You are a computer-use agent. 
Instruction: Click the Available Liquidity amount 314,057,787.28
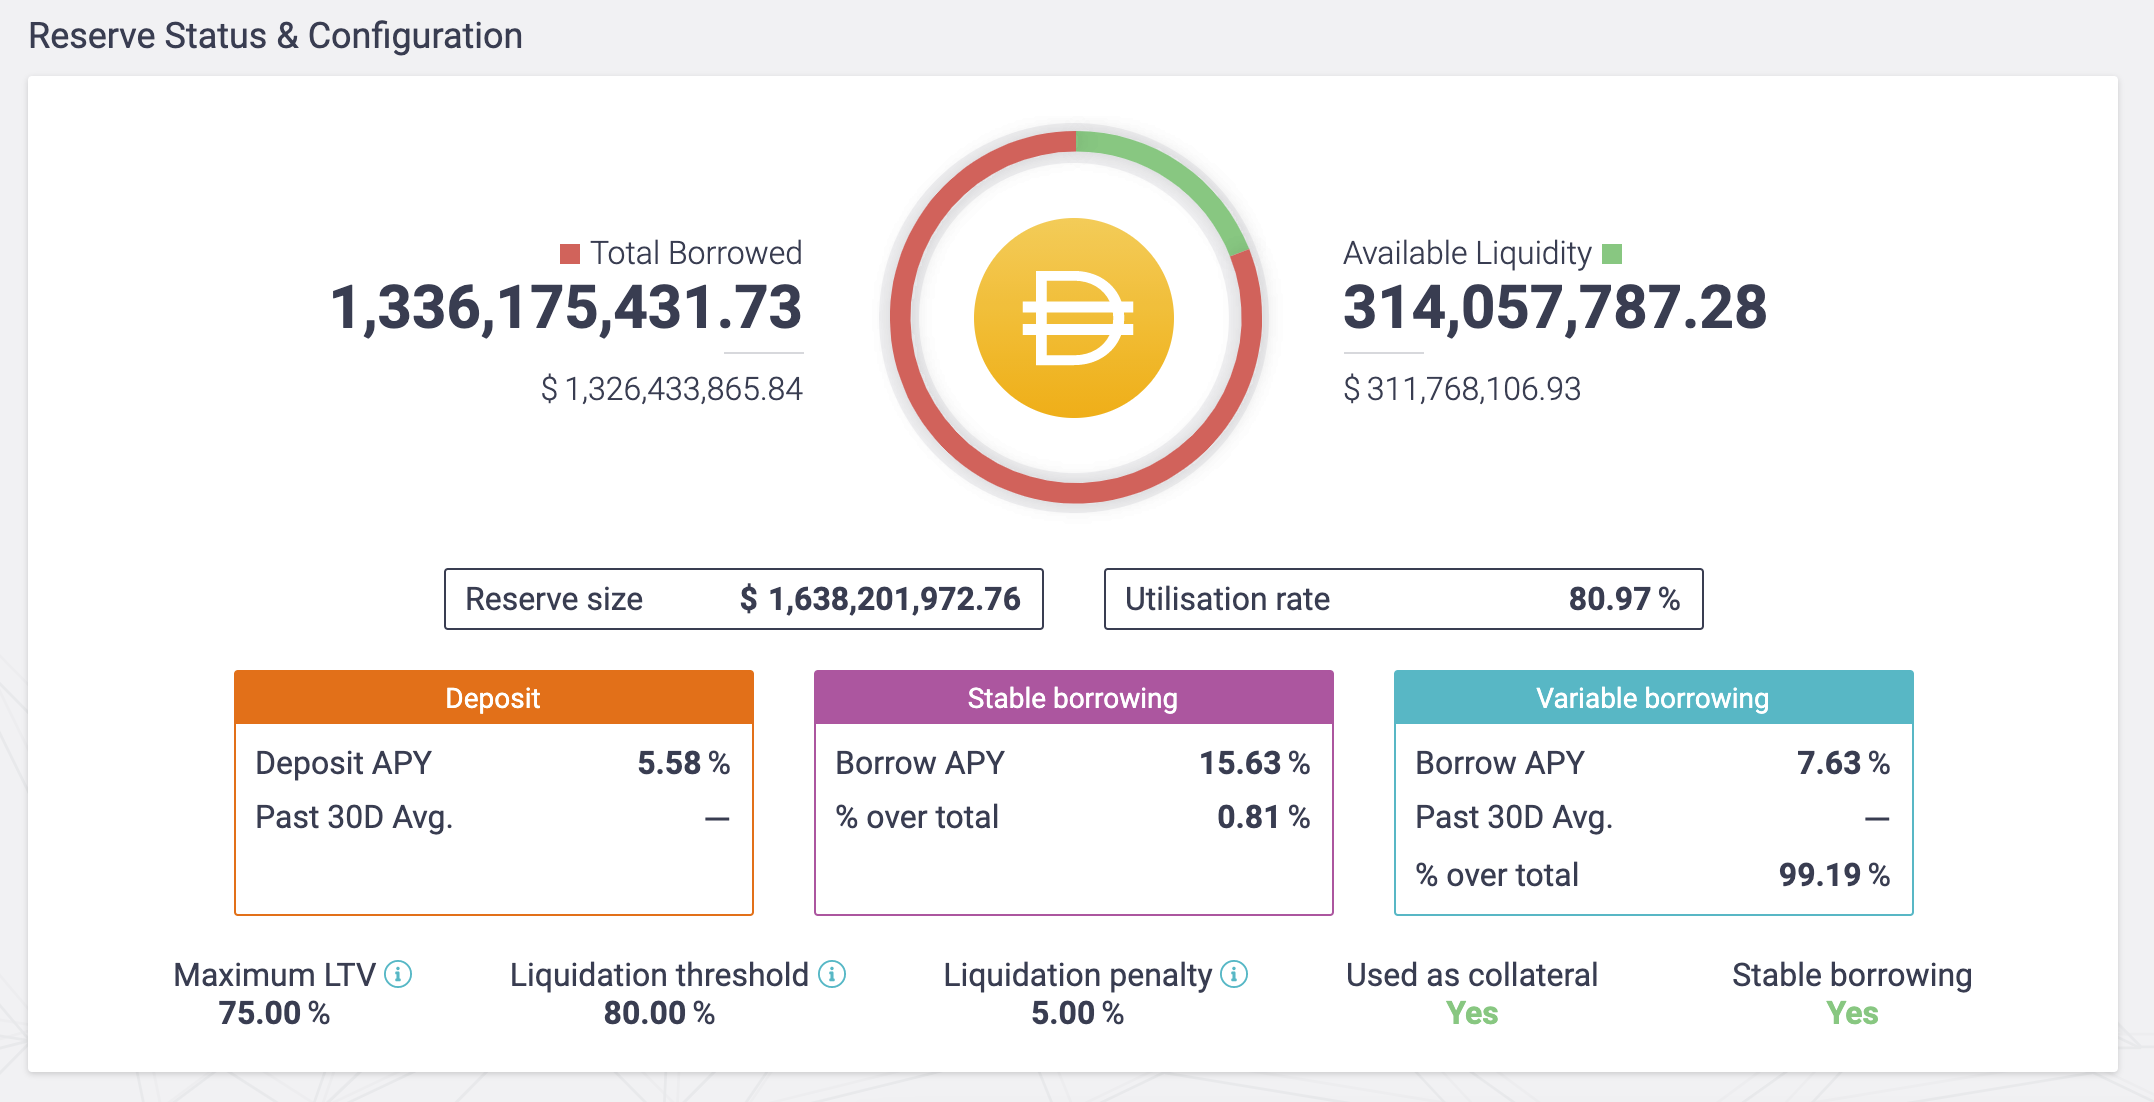(1555, 307)
